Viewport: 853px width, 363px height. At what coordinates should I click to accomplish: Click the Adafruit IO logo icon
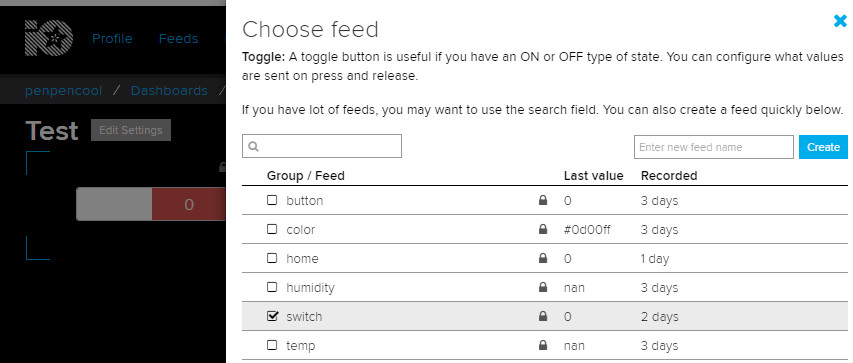point(49,38)
